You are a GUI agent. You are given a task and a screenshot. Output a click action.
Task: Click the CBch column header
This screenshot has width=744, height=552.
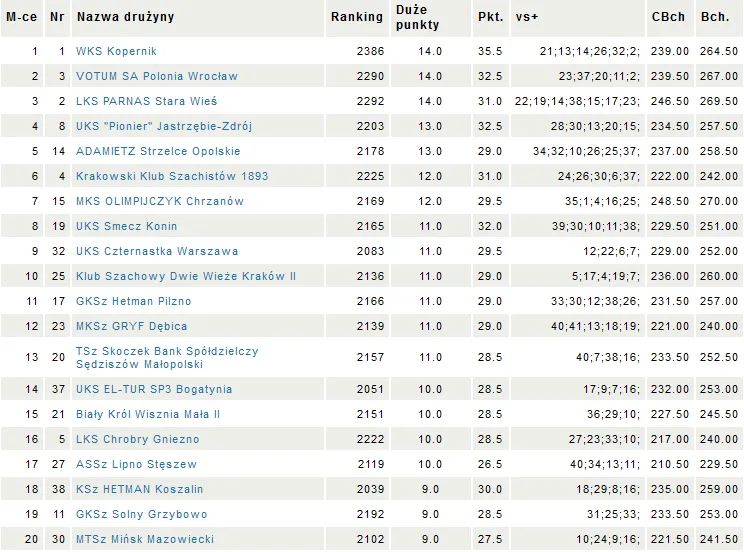668,17
